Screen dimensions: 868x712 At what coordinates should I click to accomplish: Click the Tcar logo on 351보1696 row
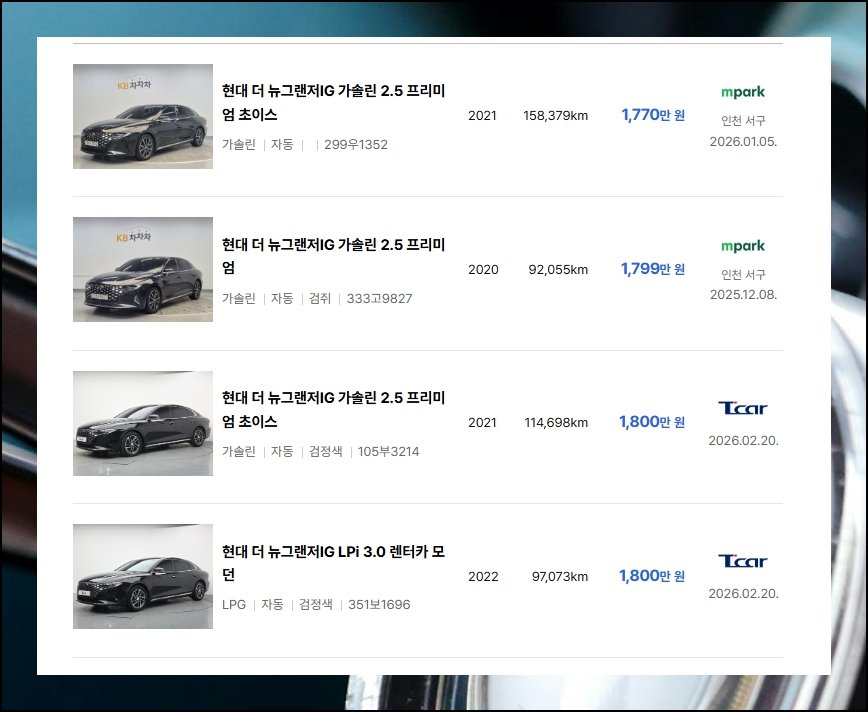point(743,561)
